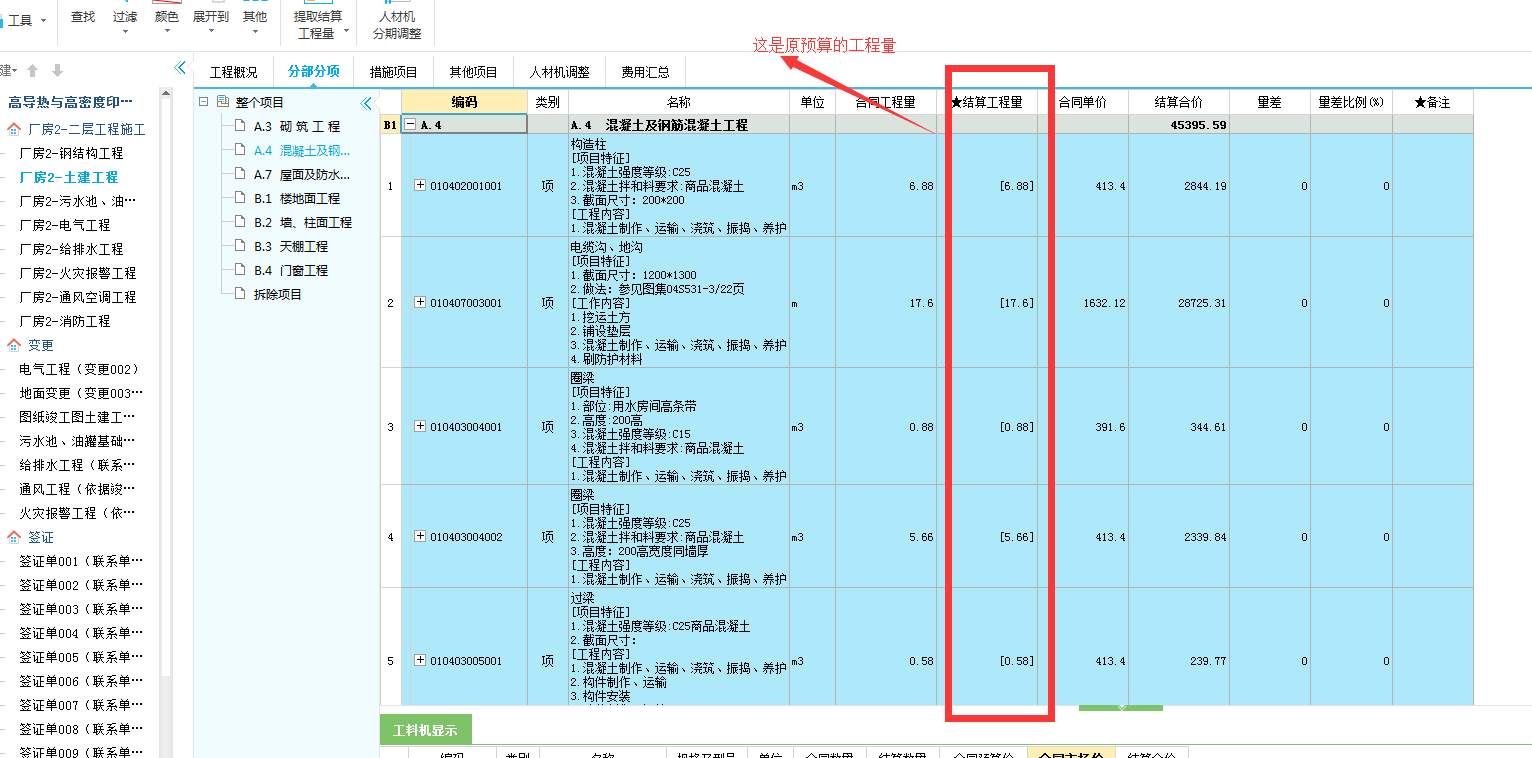Select A.4 混凝土及钢 tree node
The image size is (1532, 758).
301,151
